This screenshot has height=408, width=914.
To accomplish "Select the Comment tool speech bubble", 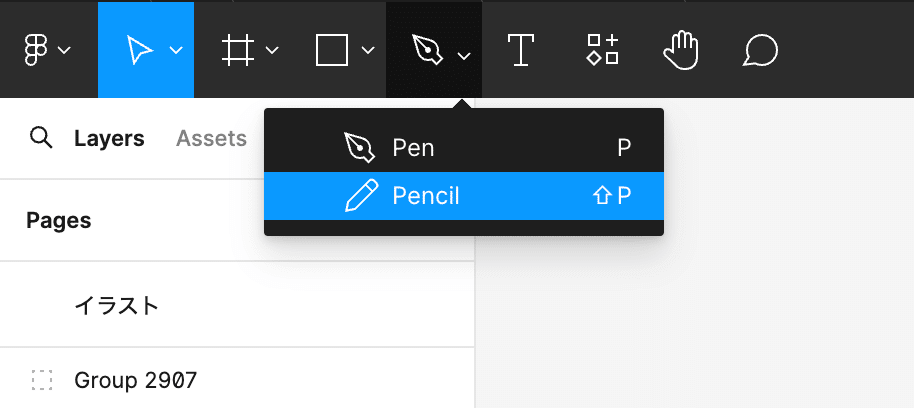I will coord(760,51).
